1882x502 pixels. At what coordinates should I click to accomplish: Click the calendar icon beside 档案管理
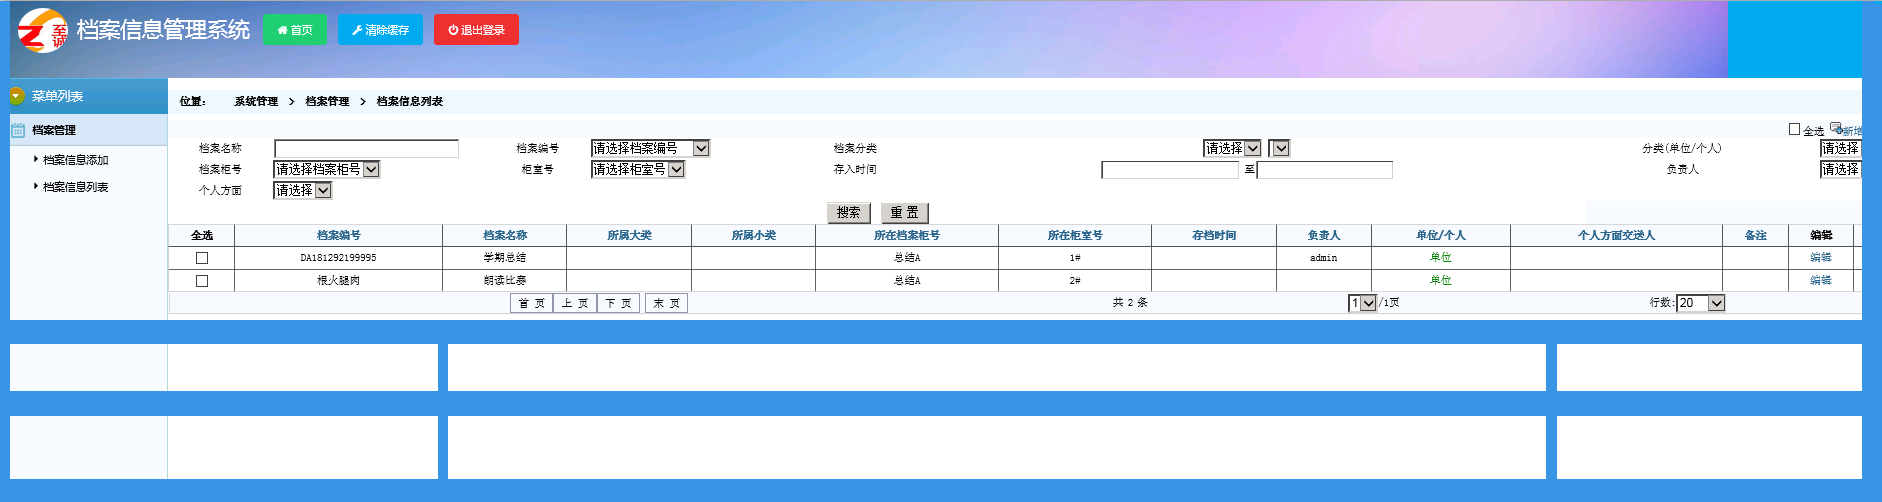[x=18, y=130]
